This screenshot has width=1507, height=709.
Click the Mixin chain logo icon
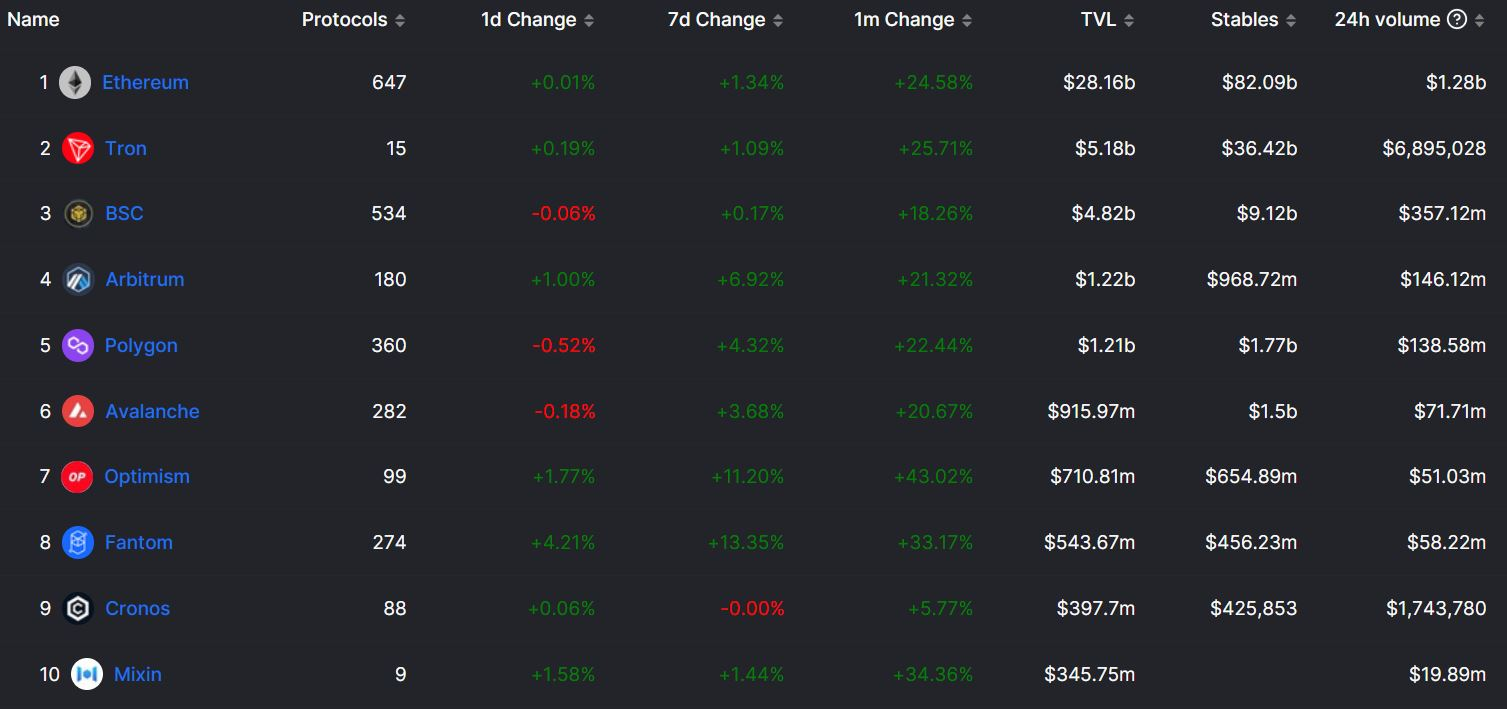click(x=87, y=674)
